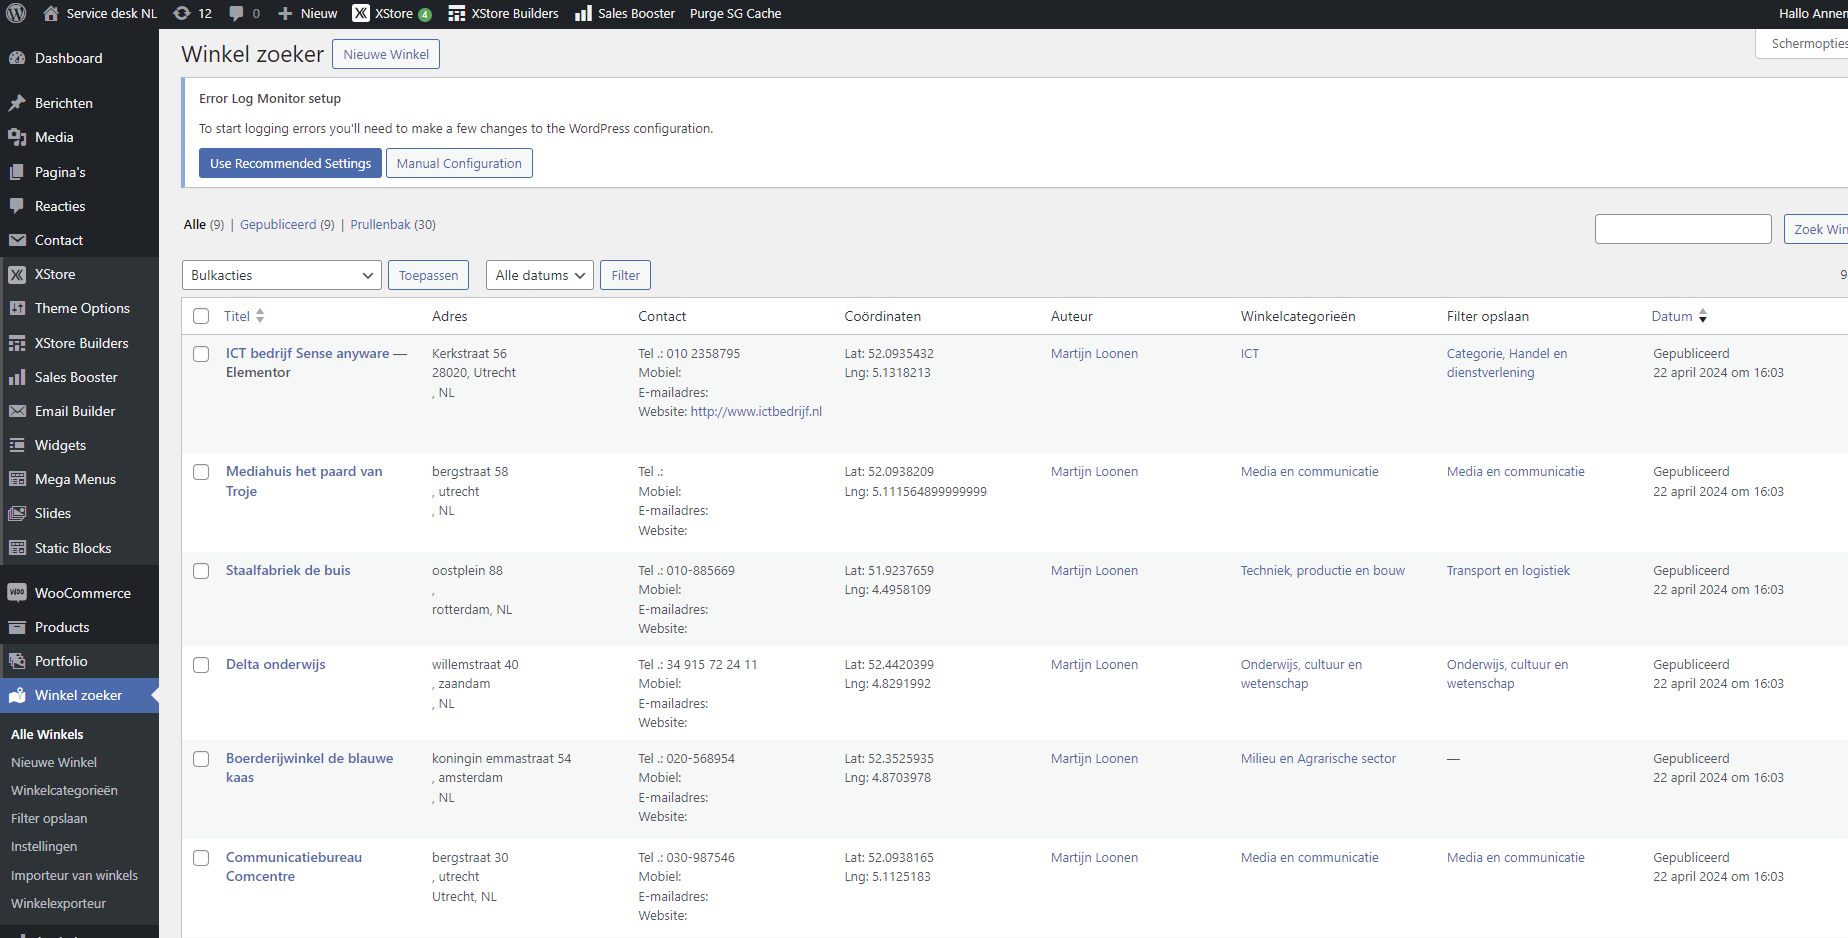The image size is (1848, 938).
Task: Open the updates icon showing 12
Action: 182,13
